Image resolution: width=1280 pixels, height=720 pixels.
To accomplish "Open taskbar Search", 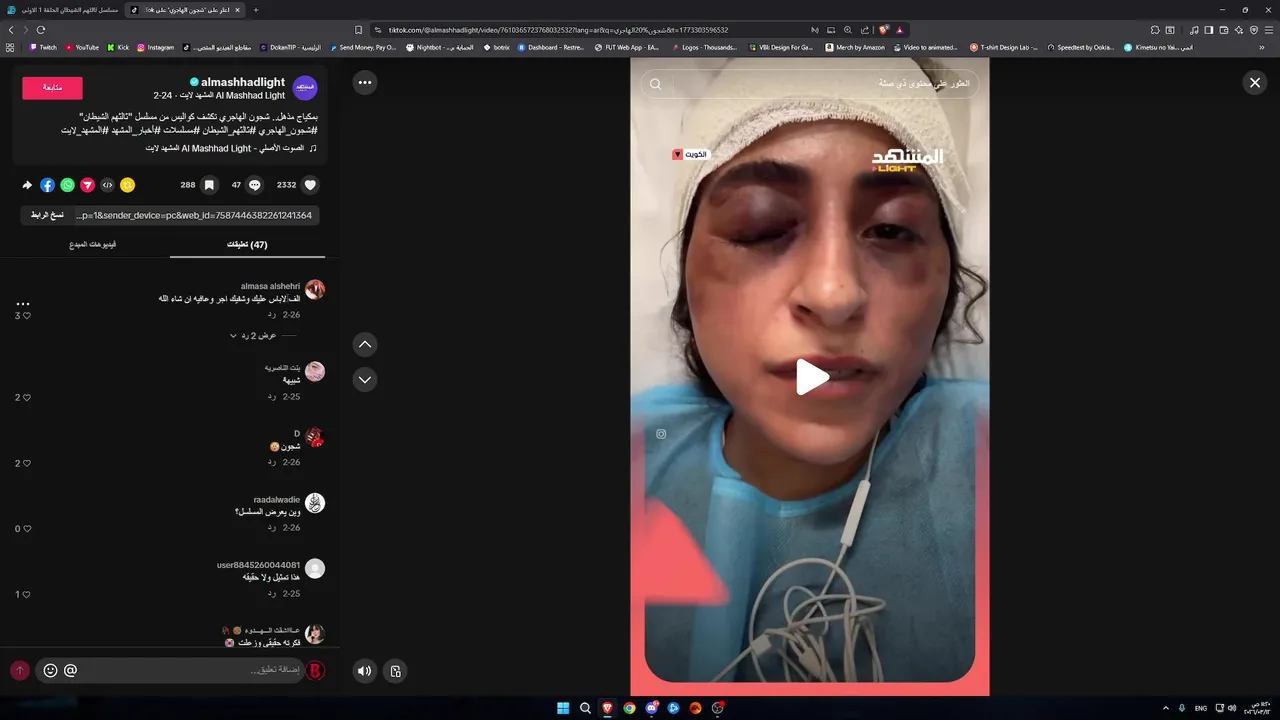I will pos(585,708).
